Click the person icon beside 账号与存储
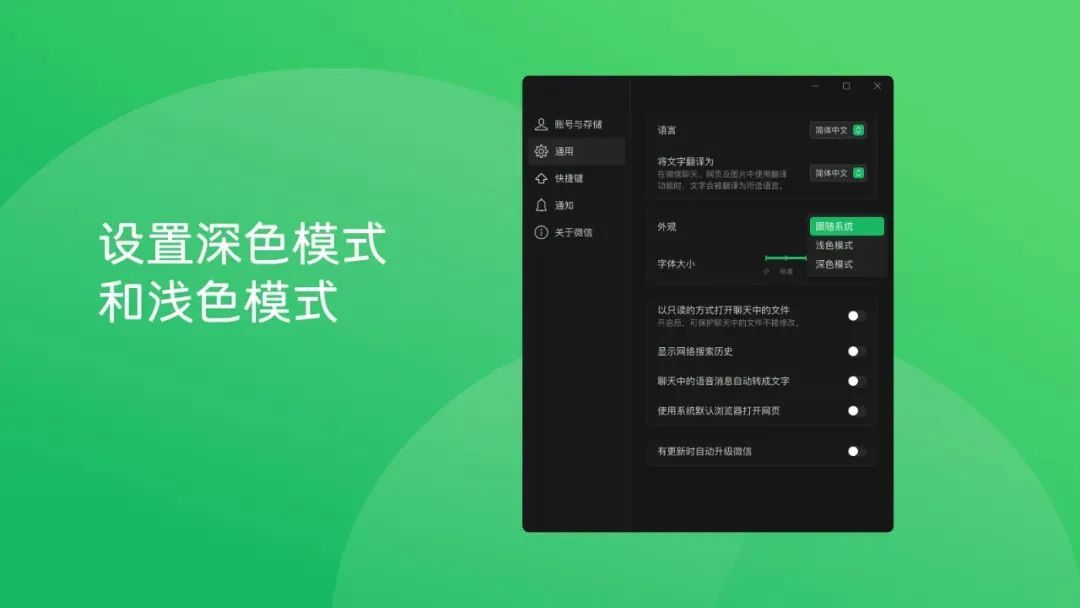Viewport: 1080px width, 608px height. 538,122
